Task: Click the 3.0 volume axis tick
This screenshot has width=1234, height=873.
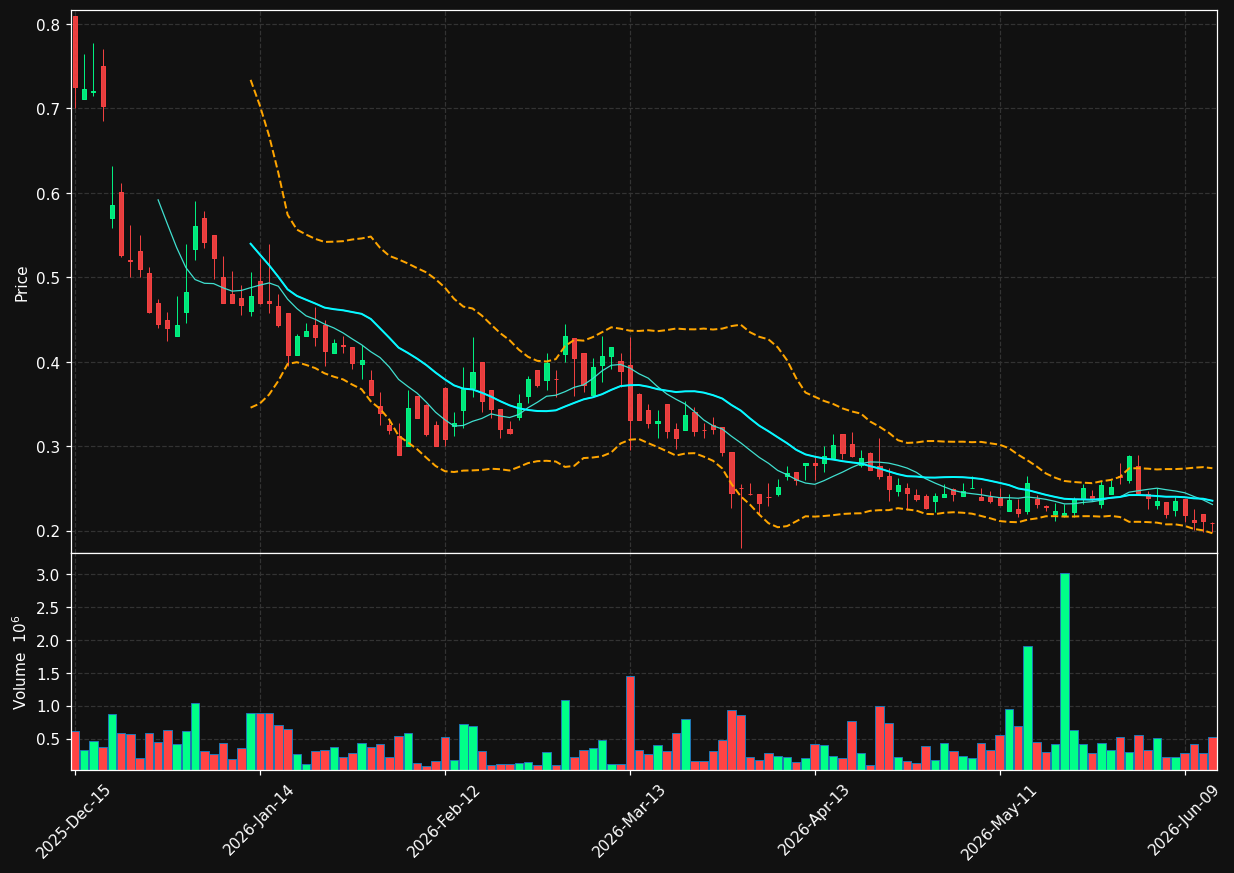Action: pos(50,575)
